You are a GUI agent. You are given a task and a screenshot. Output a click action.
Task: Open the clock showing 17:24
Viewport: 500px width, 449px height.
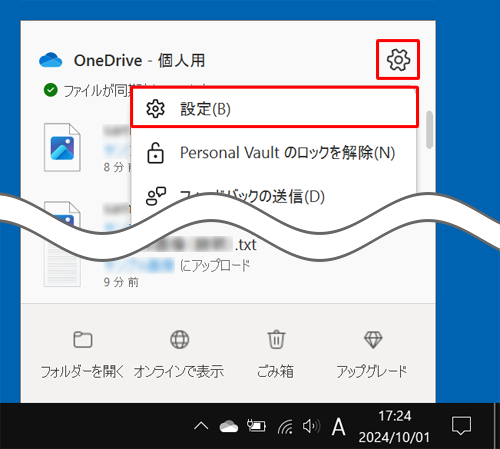pos(394,426)
